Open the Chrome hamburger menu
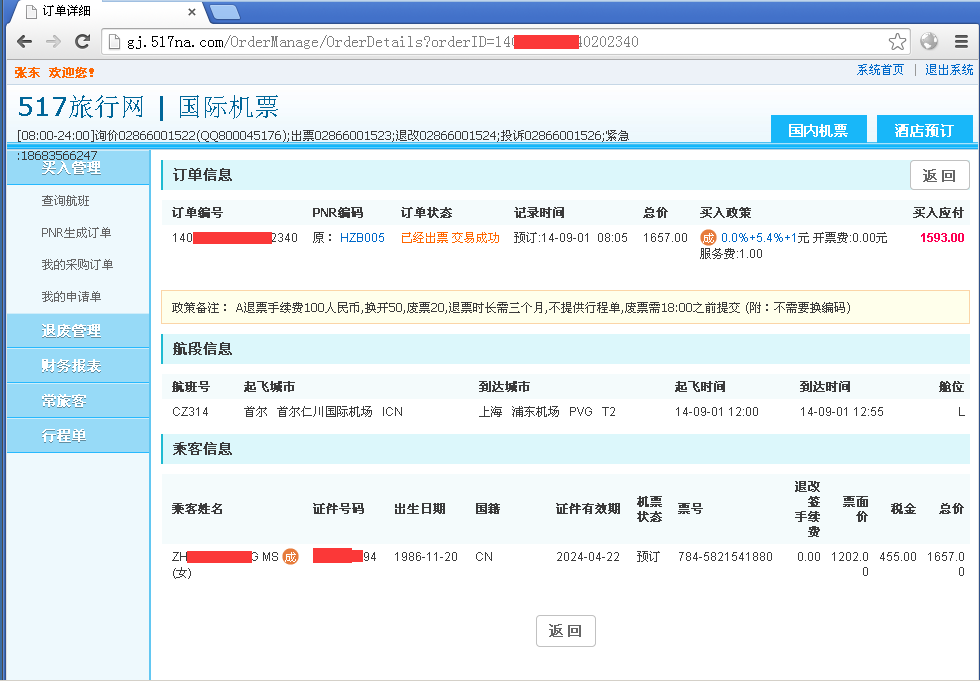The height and width of the screenshot is (681, 980). pyautogui.click(x=961, y=42)
